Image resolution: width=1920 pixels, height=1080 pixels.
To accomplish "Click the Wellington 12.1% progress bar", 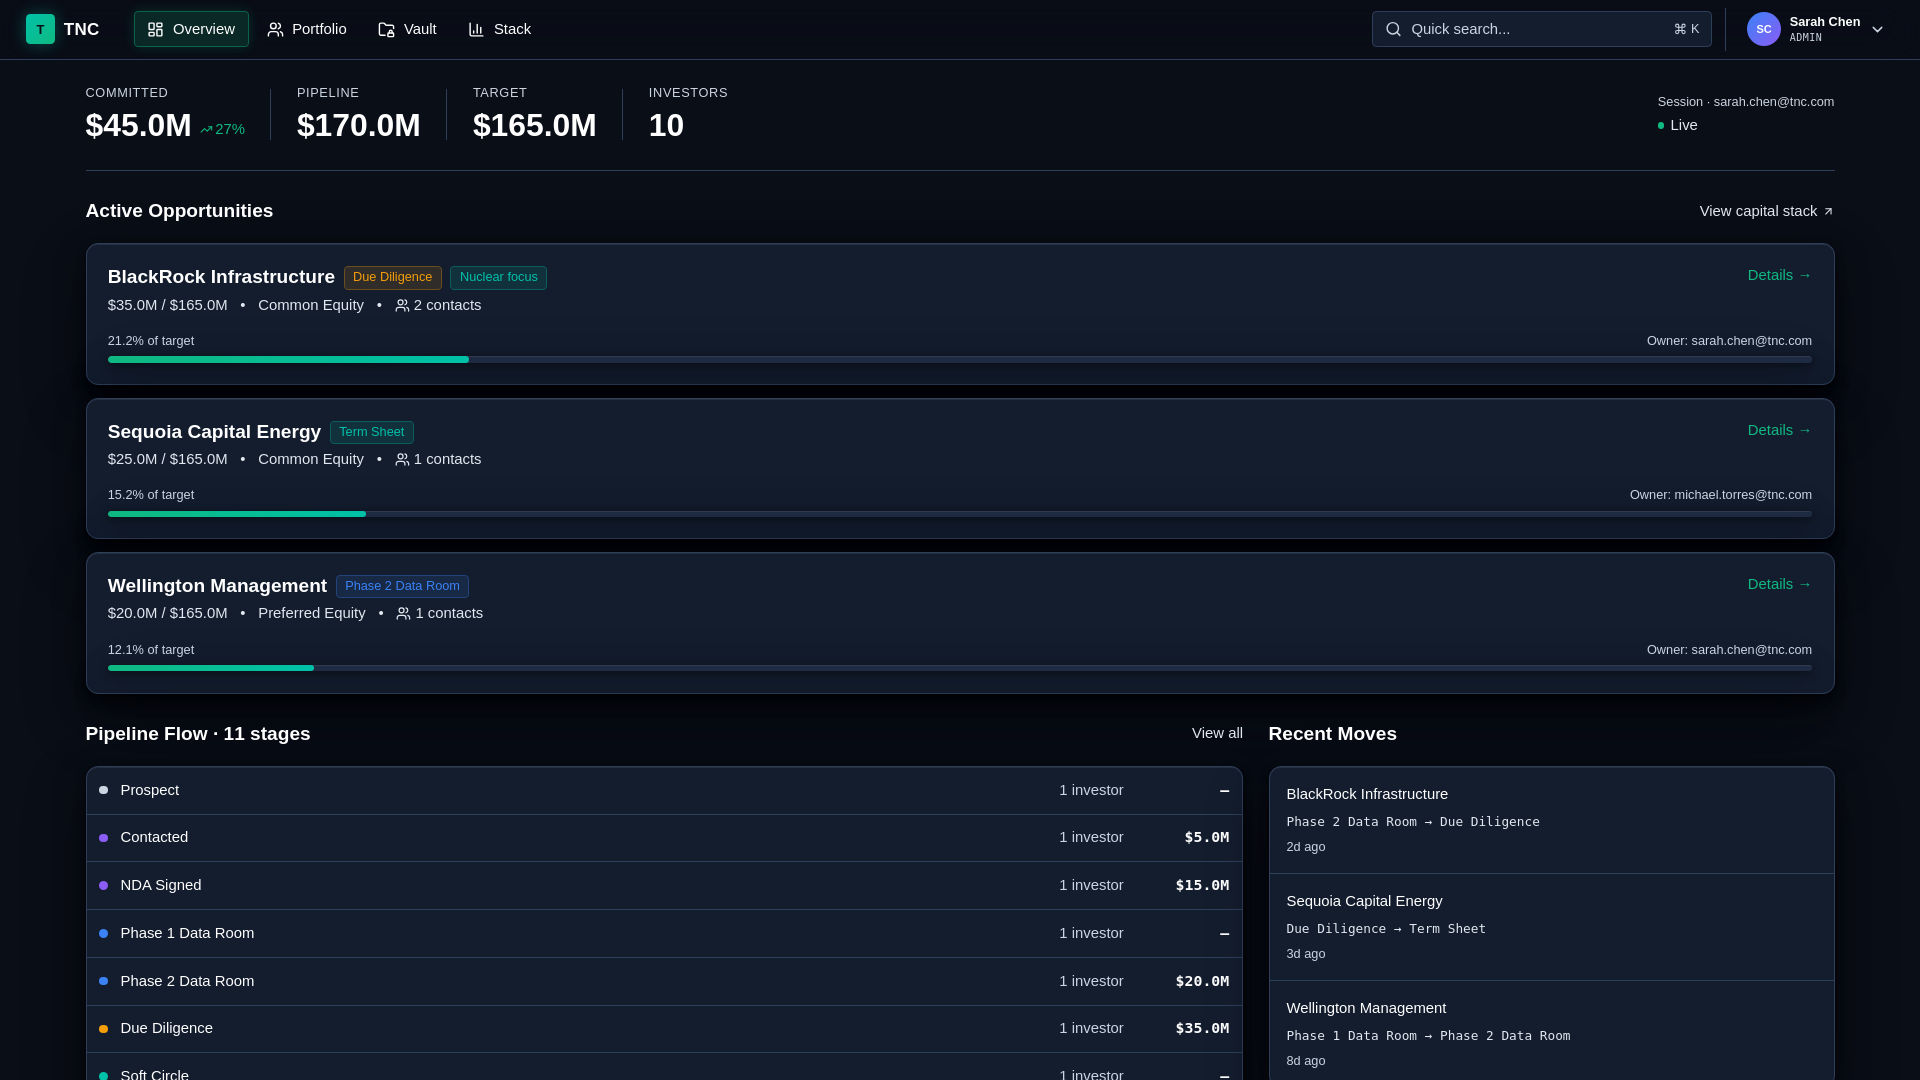I will click(x=959, y=668).
